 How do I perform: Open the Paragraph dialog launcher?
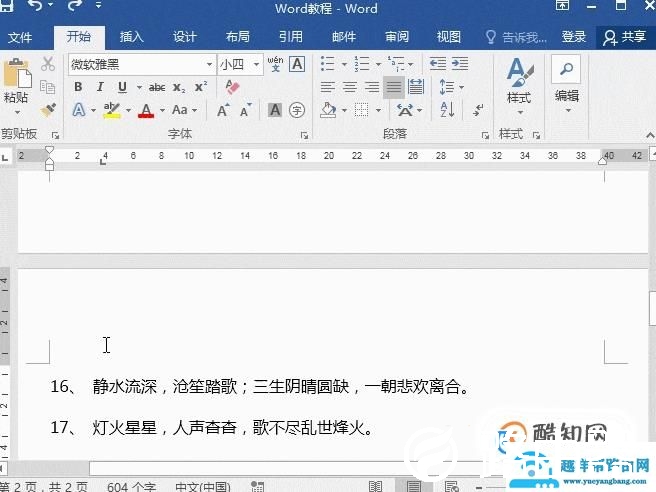485,135
